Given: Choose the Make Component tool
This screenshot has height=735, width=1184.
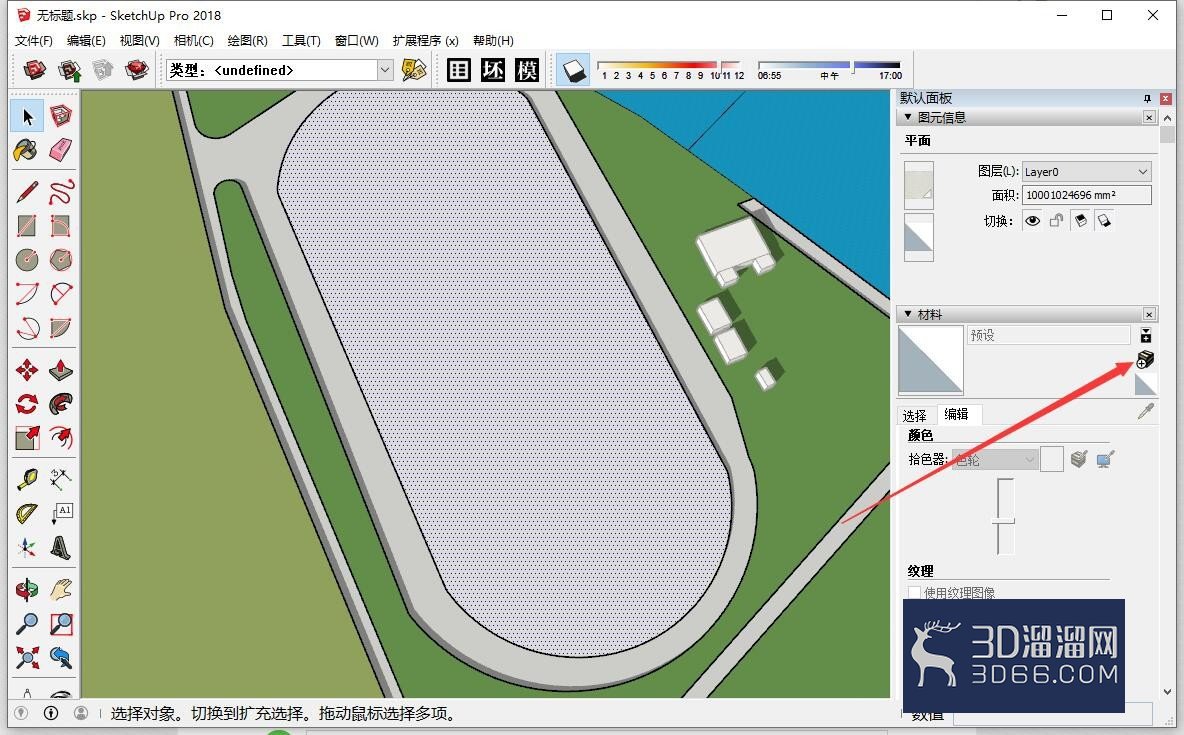Looking at the screenshot, I should tap(60, 116).
